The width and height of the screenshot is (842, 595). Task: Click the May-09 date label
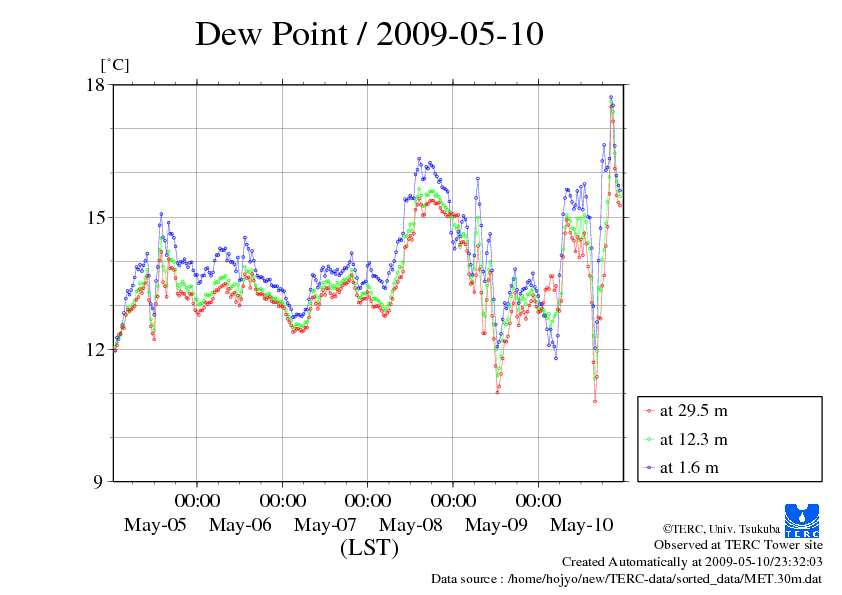496,525
